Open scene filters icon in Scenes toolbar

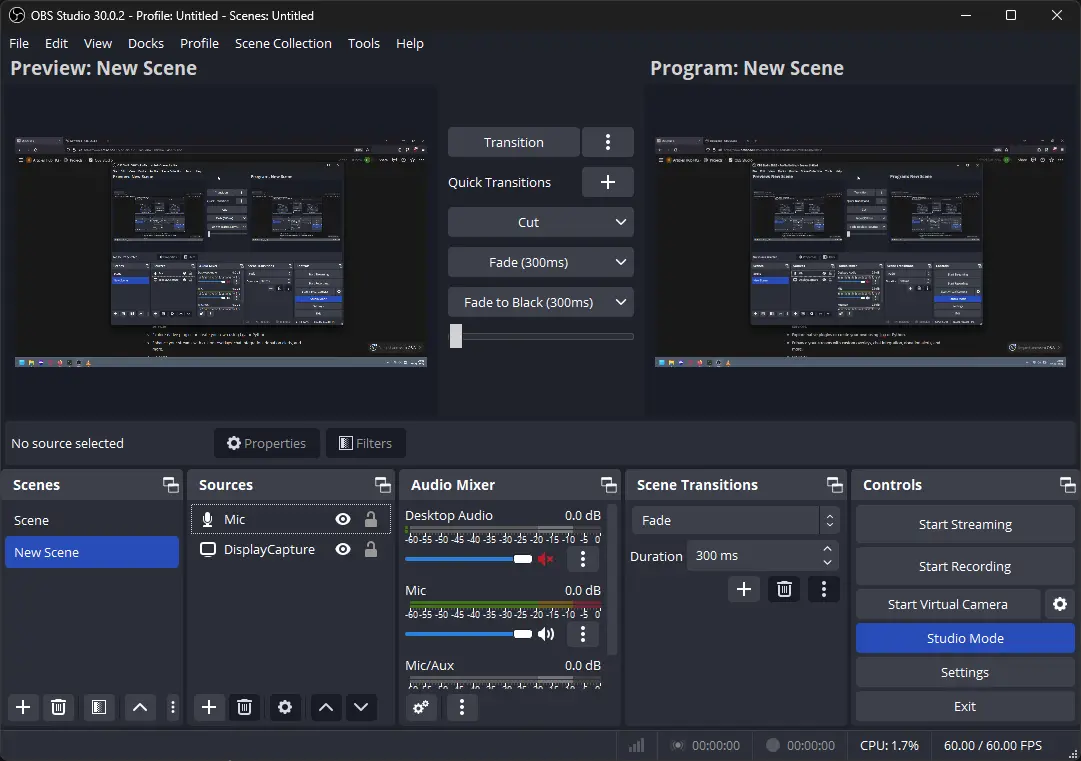[x=99, y=707]
